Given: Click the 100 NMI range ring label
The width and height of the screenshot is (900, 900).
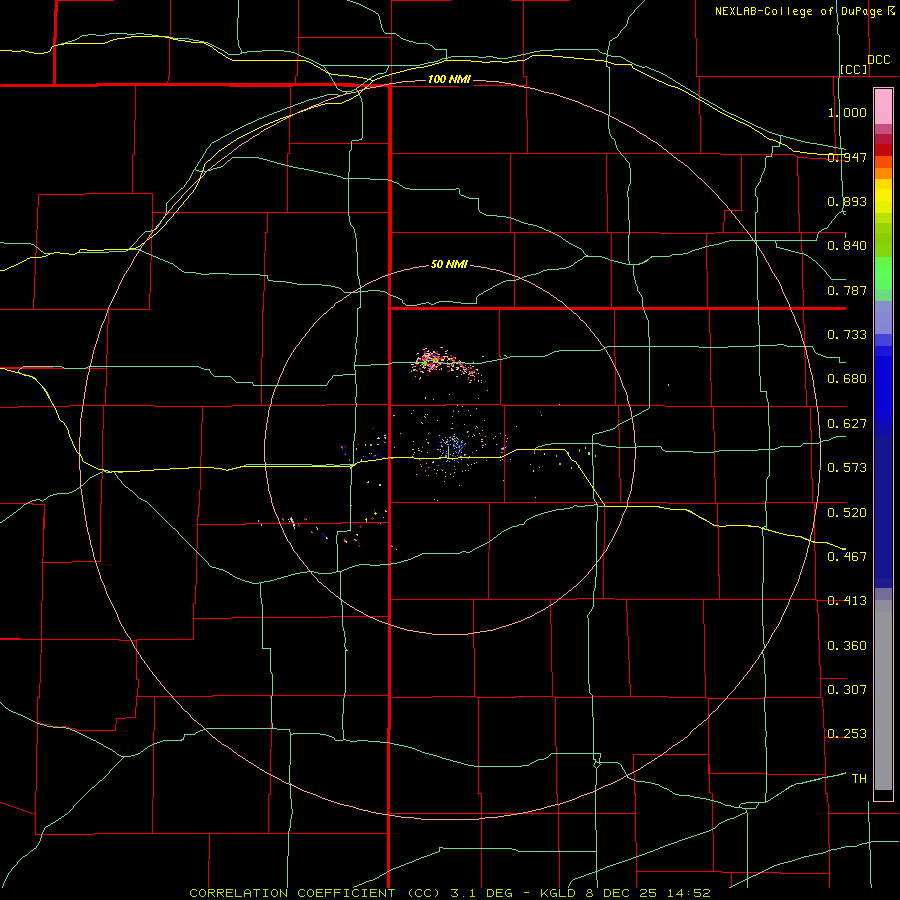Looking at the screenshot, I should coord(449,79).
